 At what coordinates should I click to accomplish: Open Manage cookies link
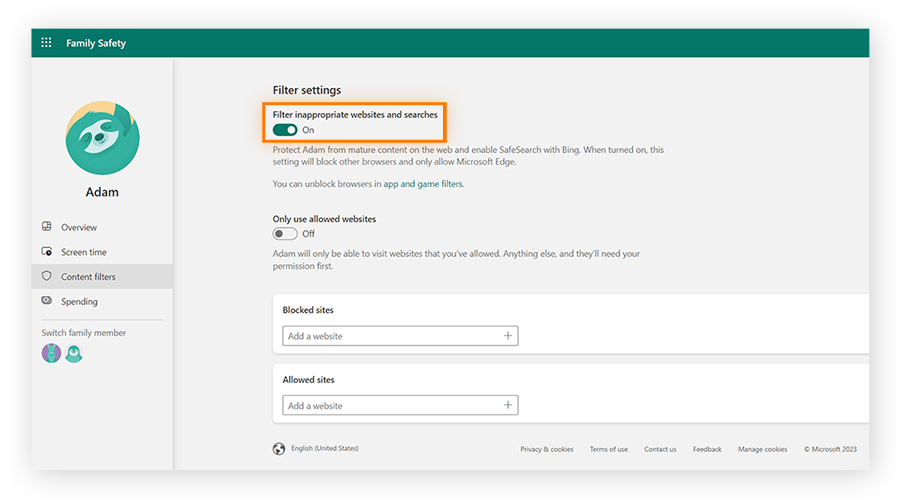[763, 449]
